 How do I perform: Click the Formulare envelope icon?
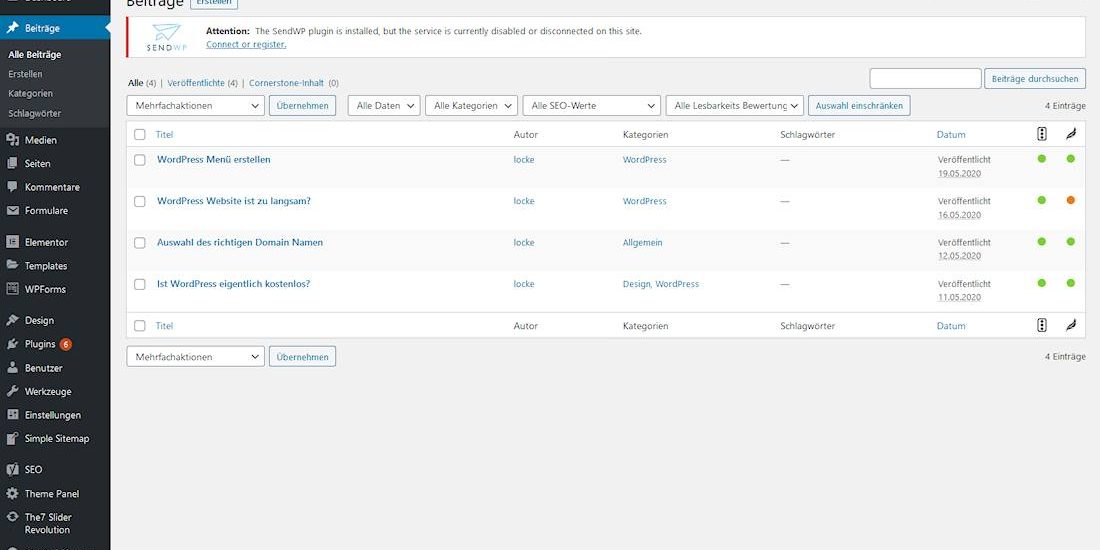pos(12,210)
